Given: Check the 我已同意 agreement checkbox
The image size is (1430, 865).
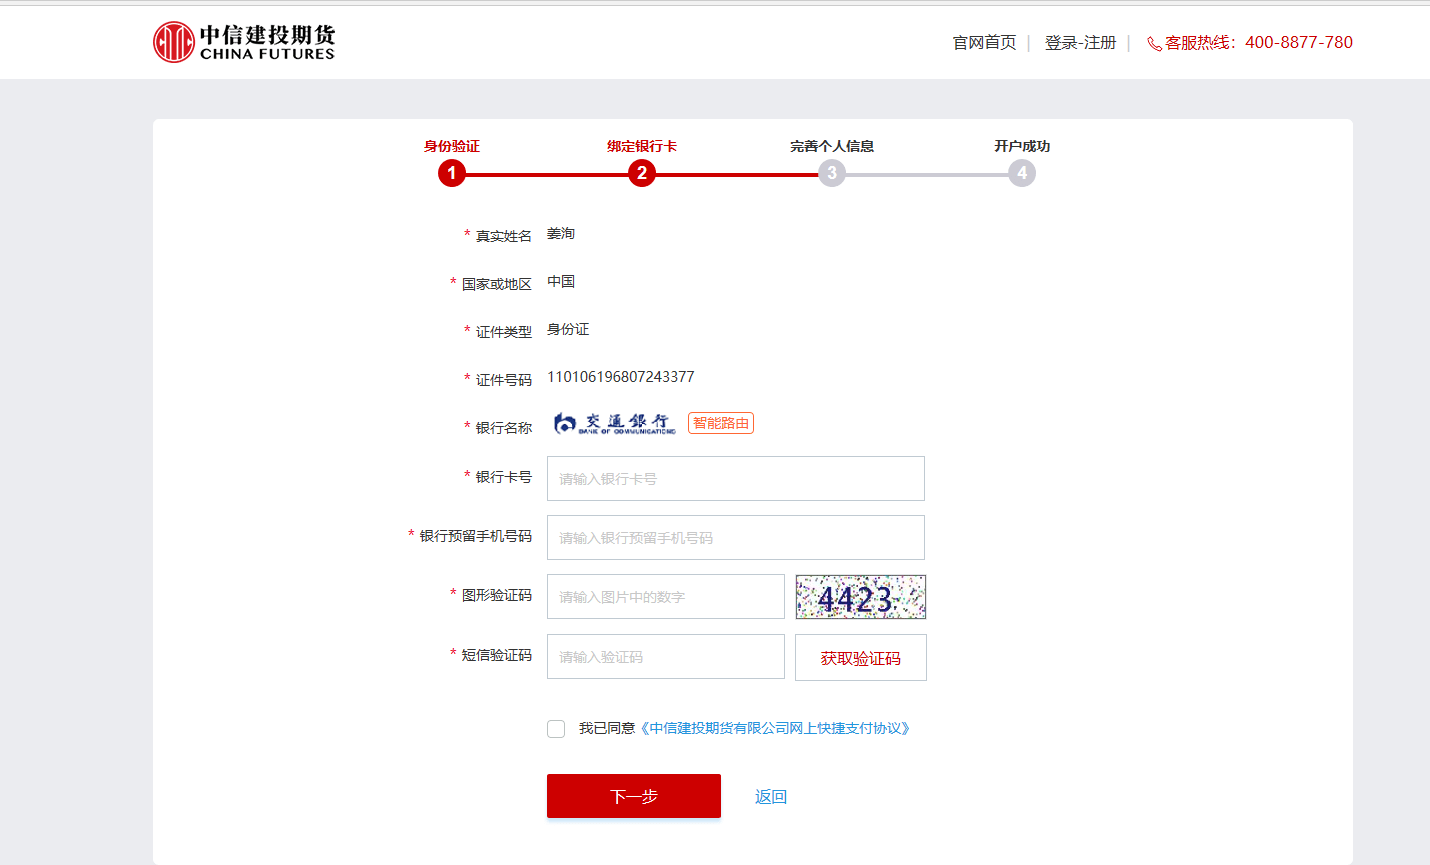Looking at the screenshot, I should pos(556,729).
